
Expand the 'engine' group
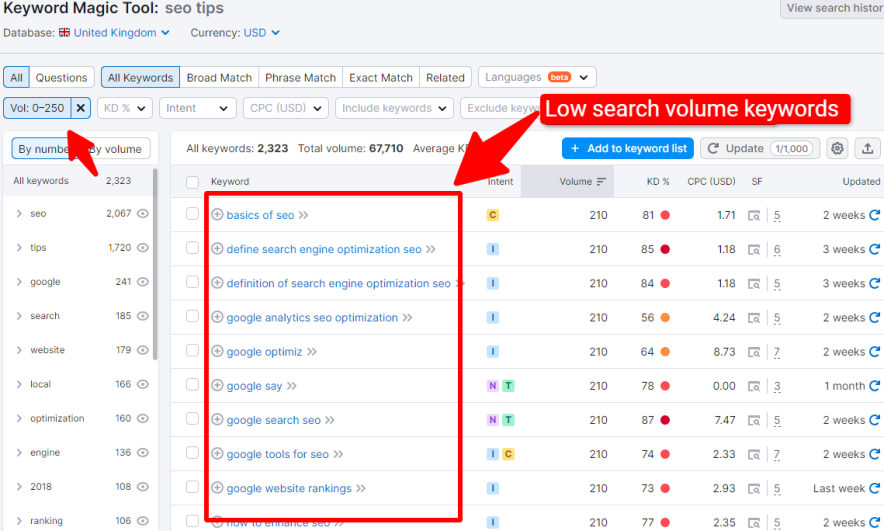point(19,452)
